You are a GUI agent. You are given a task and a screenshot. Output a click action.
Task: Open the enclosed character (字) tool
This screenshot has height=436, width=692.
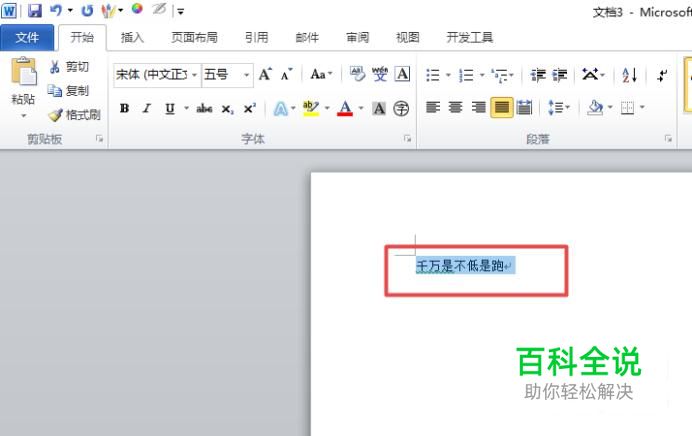[401, 109]
